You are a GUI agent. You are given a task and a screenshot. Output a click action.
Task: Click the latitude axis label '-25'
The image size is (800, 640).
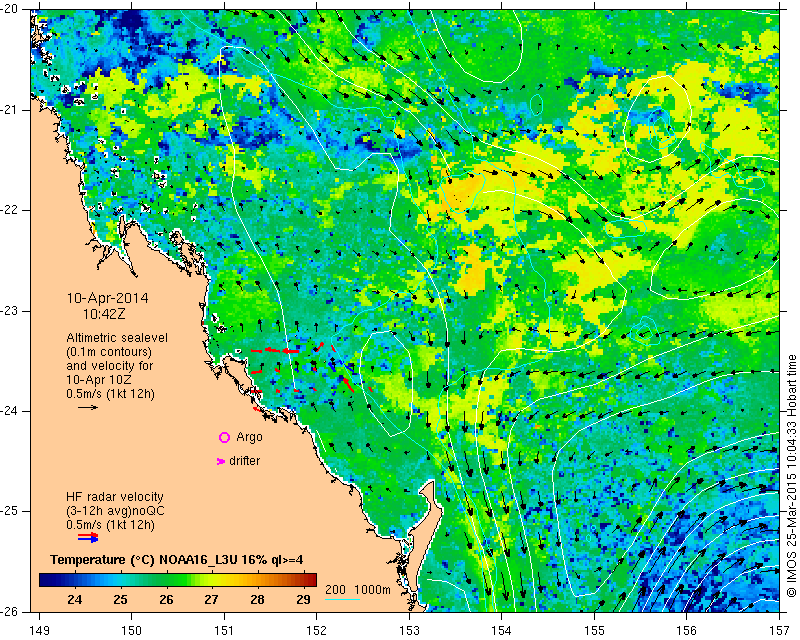tap(9, 511)
